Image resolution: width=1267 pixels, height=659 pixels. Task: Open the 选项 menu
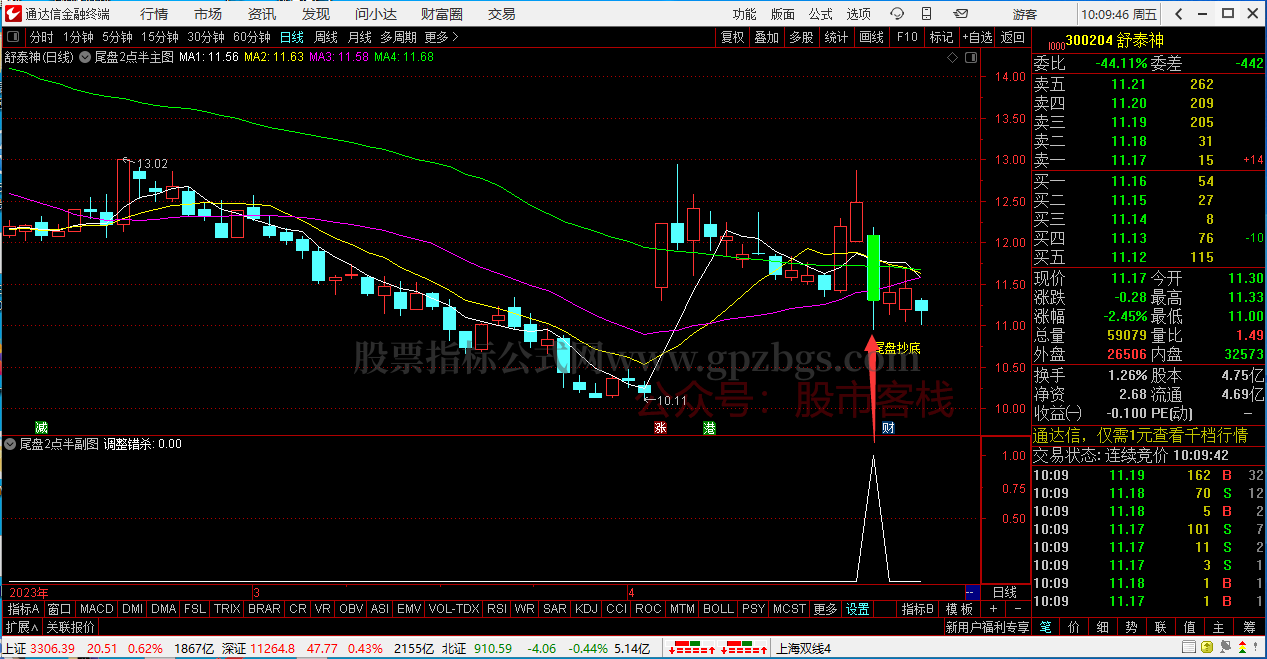[858, 14]
